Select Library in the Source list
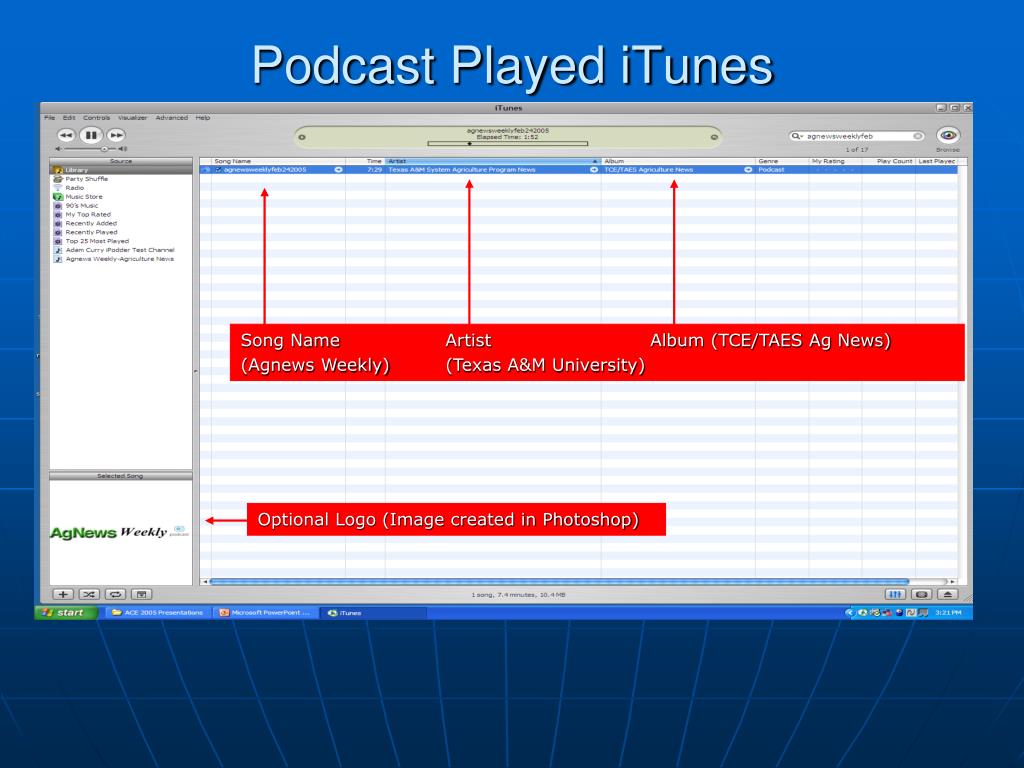Viewport: 1024px width, 768px height. [121, 170]
